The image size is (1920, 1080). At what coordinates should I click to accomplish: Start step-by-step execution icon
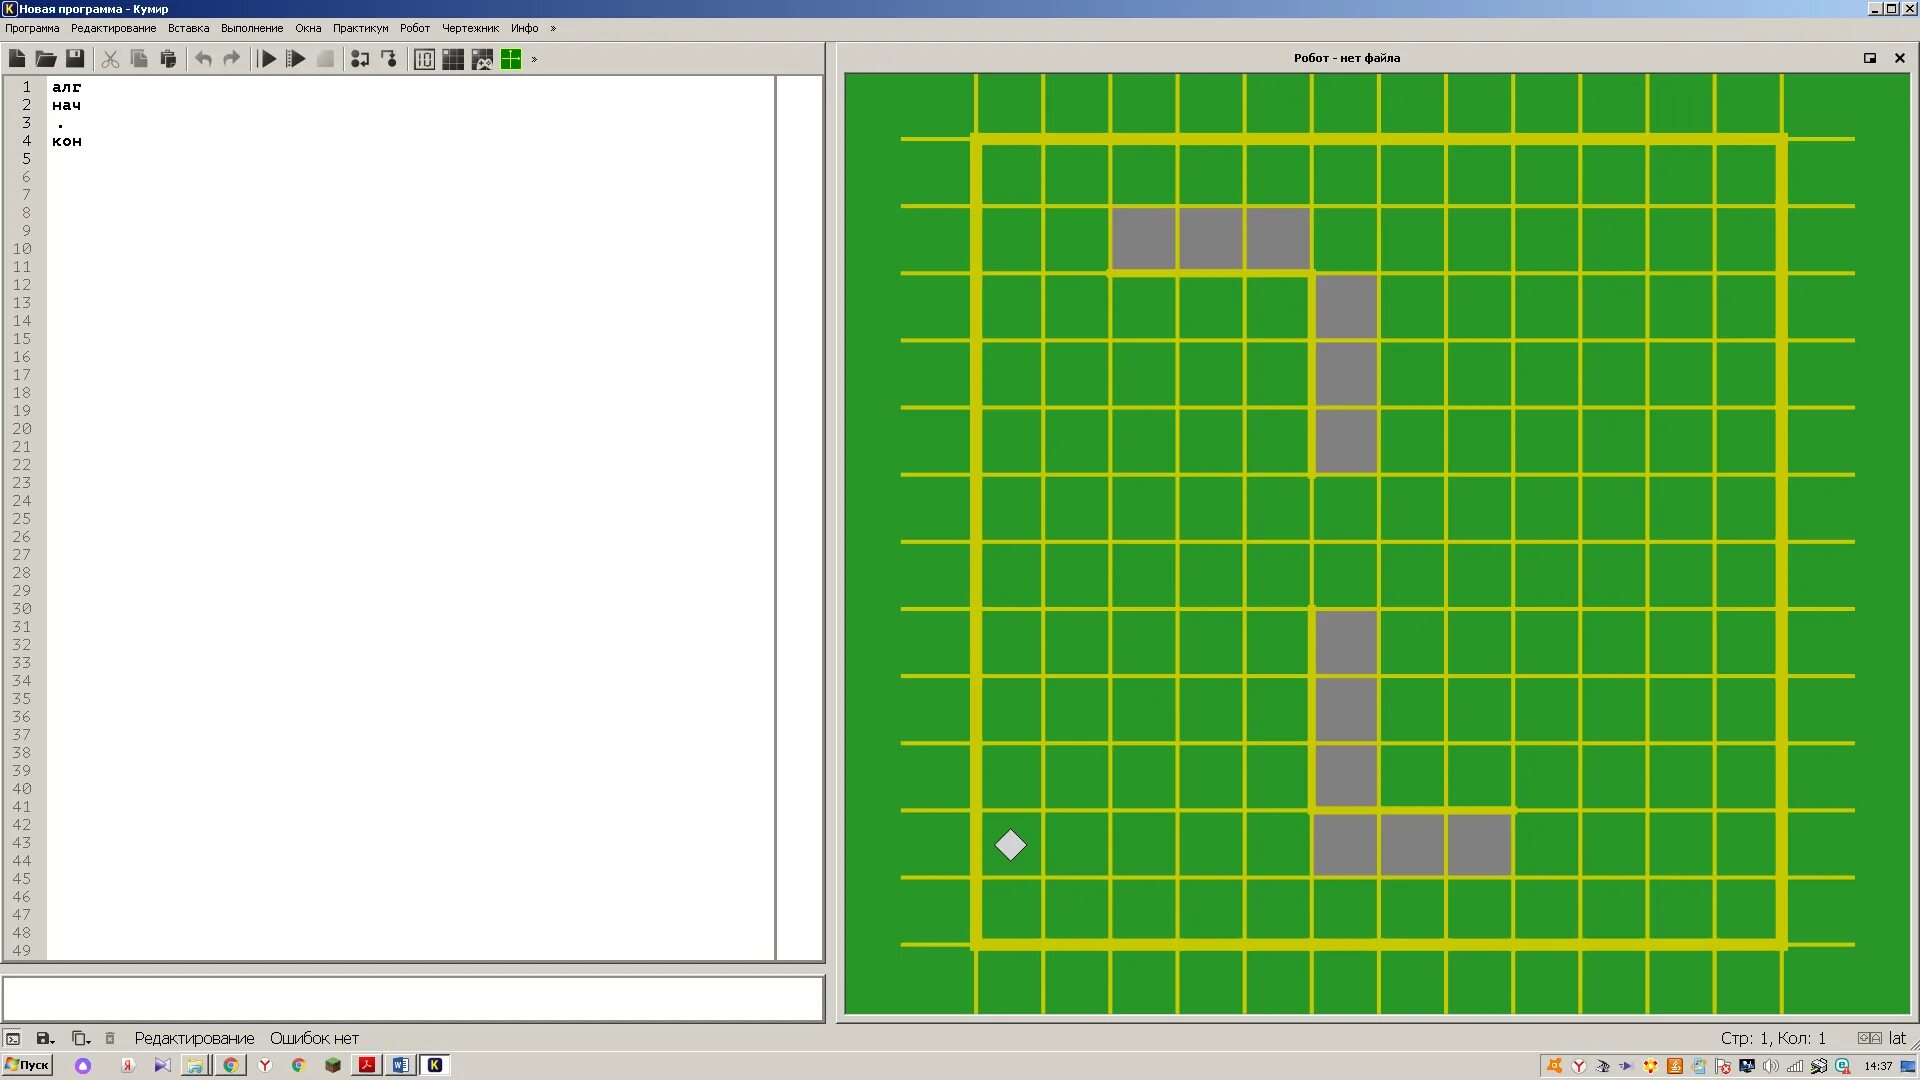pyautogui.click(x=296, y=59)
